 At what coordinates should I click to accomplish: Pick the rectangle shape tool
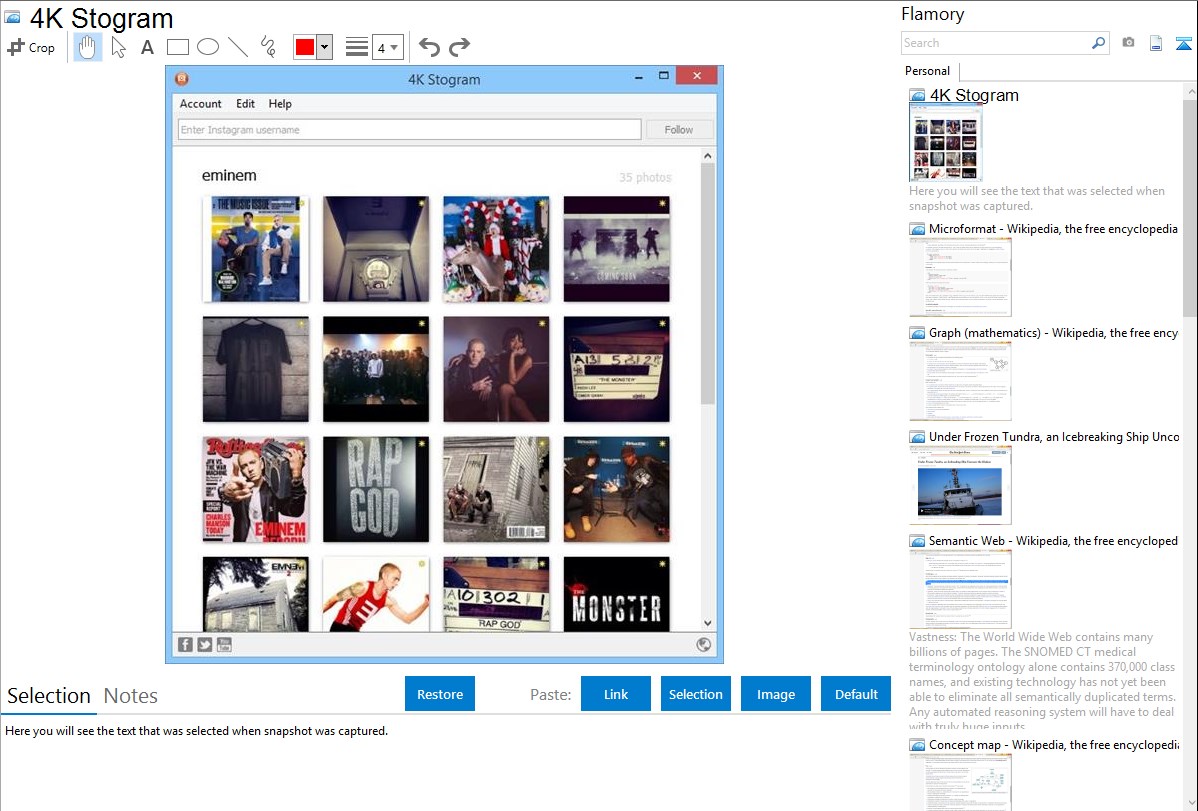click(177, 47)
